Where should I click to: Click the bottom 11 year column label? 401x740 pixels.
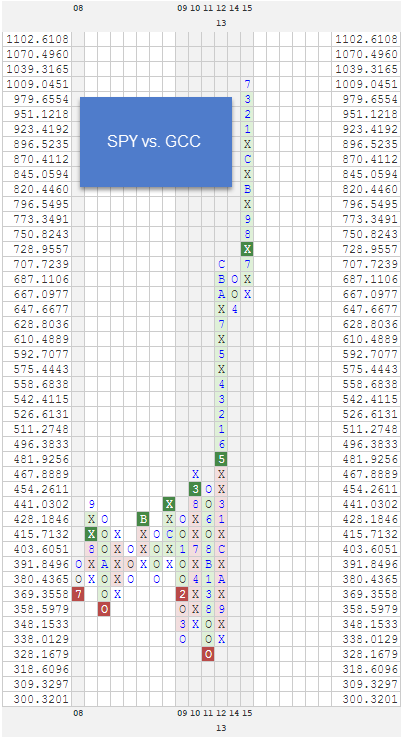[208, 713]
